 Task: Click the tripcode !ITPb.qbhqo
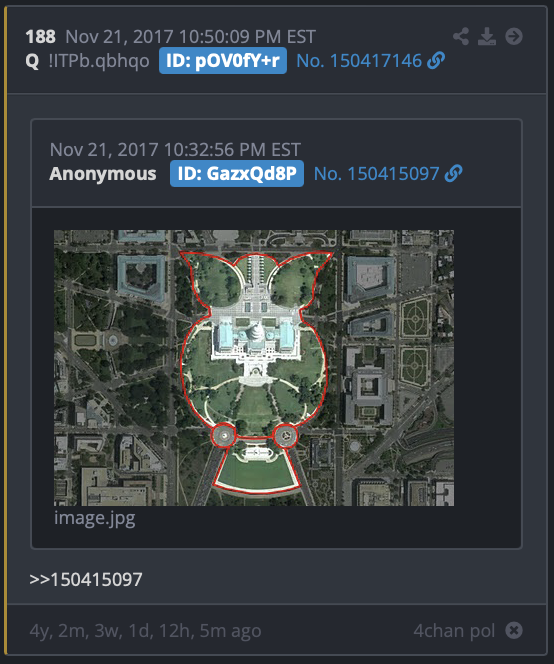(x=99, y=61)
